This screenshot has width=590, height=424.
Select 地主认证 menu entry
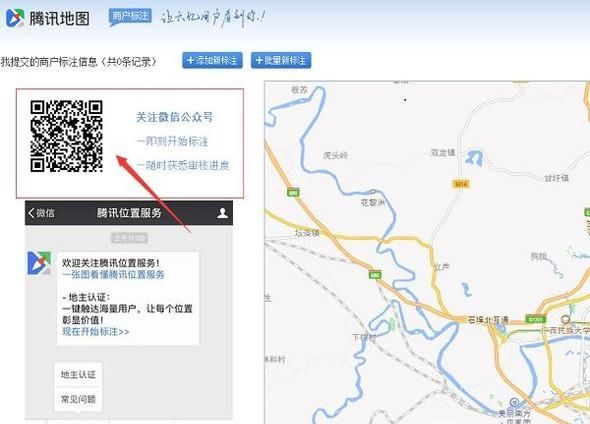(78, 374)
